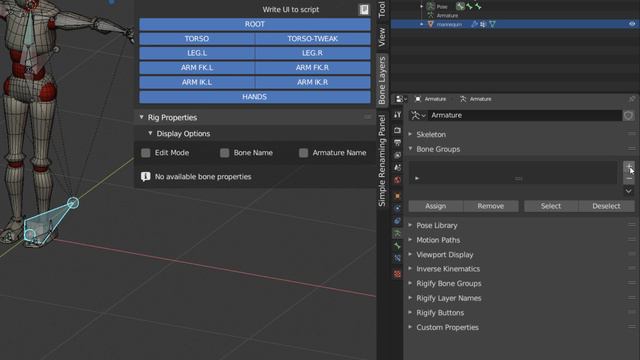640x360 pixels.
Task: Click the plus icon to add bone group
Action: coord(629,167)
